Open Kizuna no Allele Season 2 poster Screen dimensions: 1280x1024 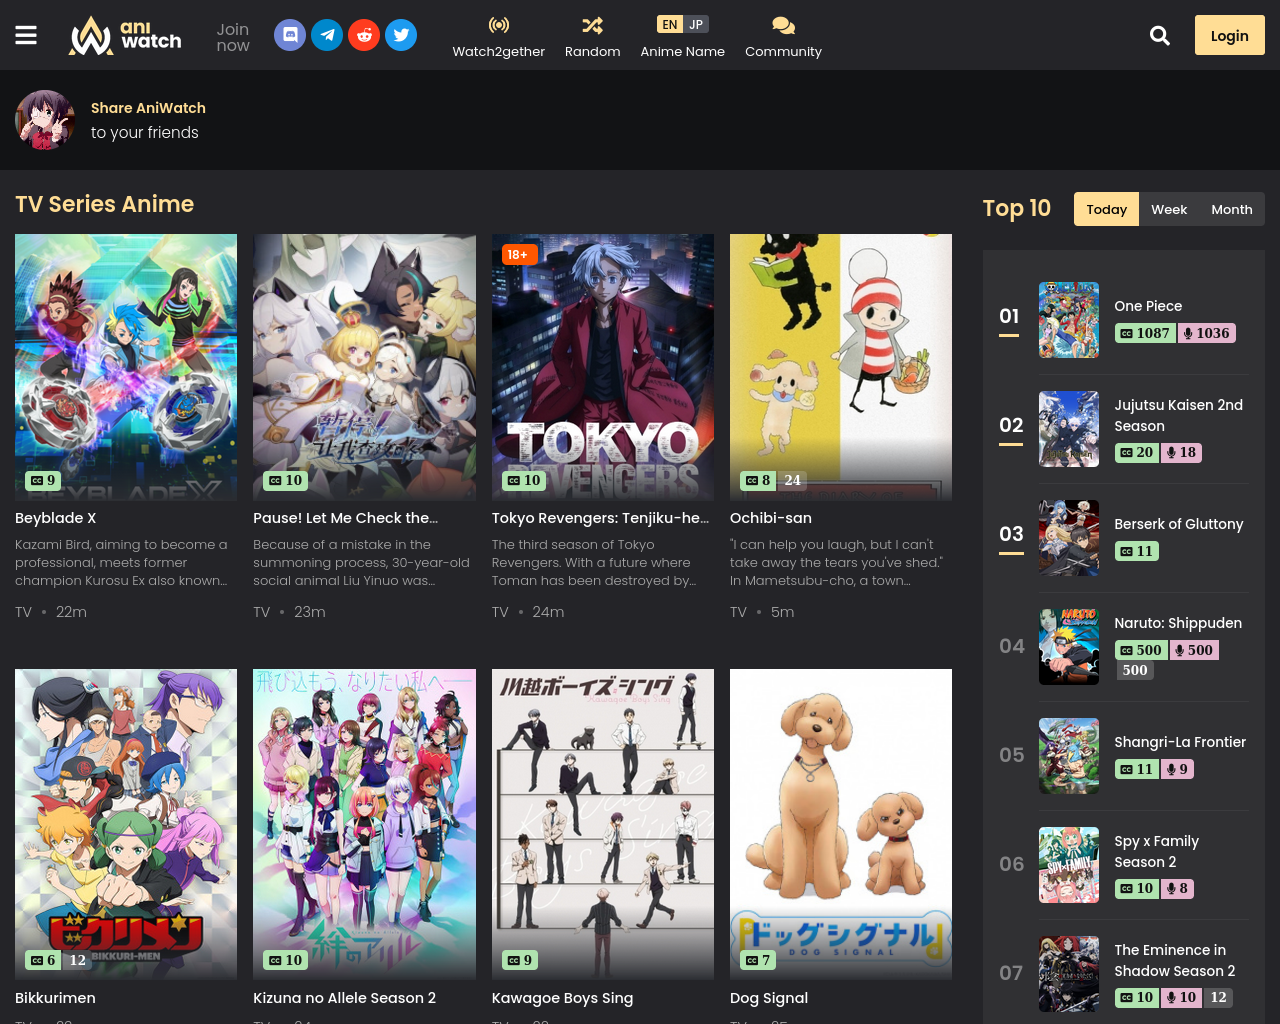pyautogui.click(x=364, y=824)
